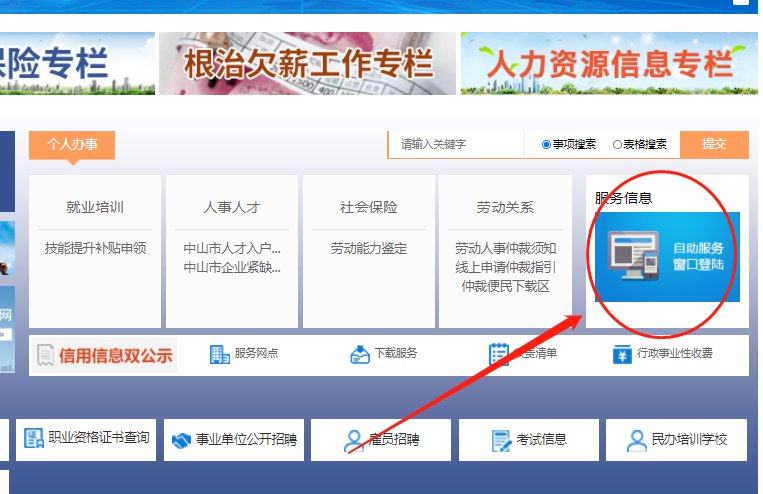Image resolution: width=763 pixels, height=494 pixels.
Task: Click the computer icon in 自助服务 banner
Action: click(x=634, y=256)
